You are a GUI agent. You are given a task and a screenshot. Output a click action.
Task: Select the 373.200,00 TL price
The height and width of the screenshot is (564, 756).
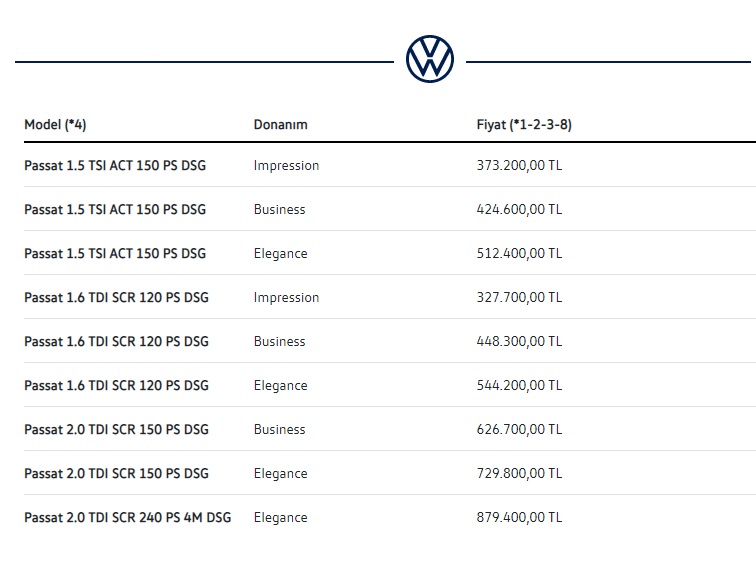tap(519, 165)
